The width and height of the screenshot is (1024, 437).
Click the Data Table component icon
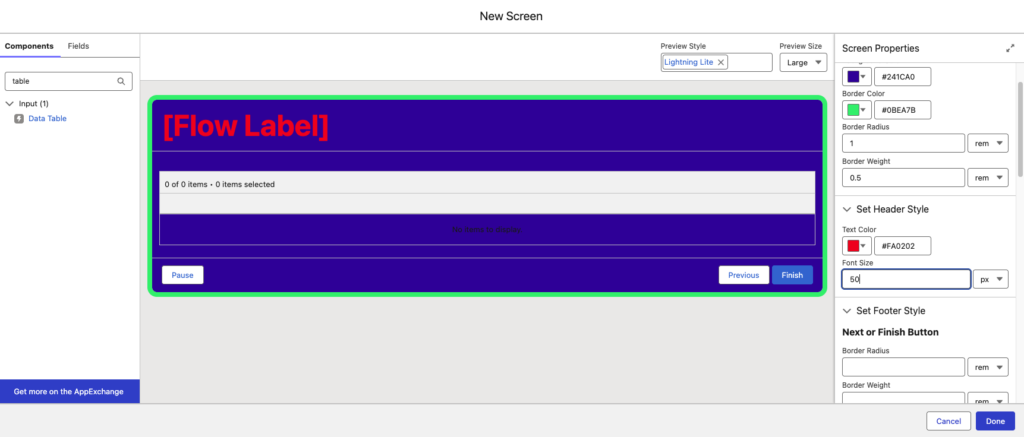point(19,118)
